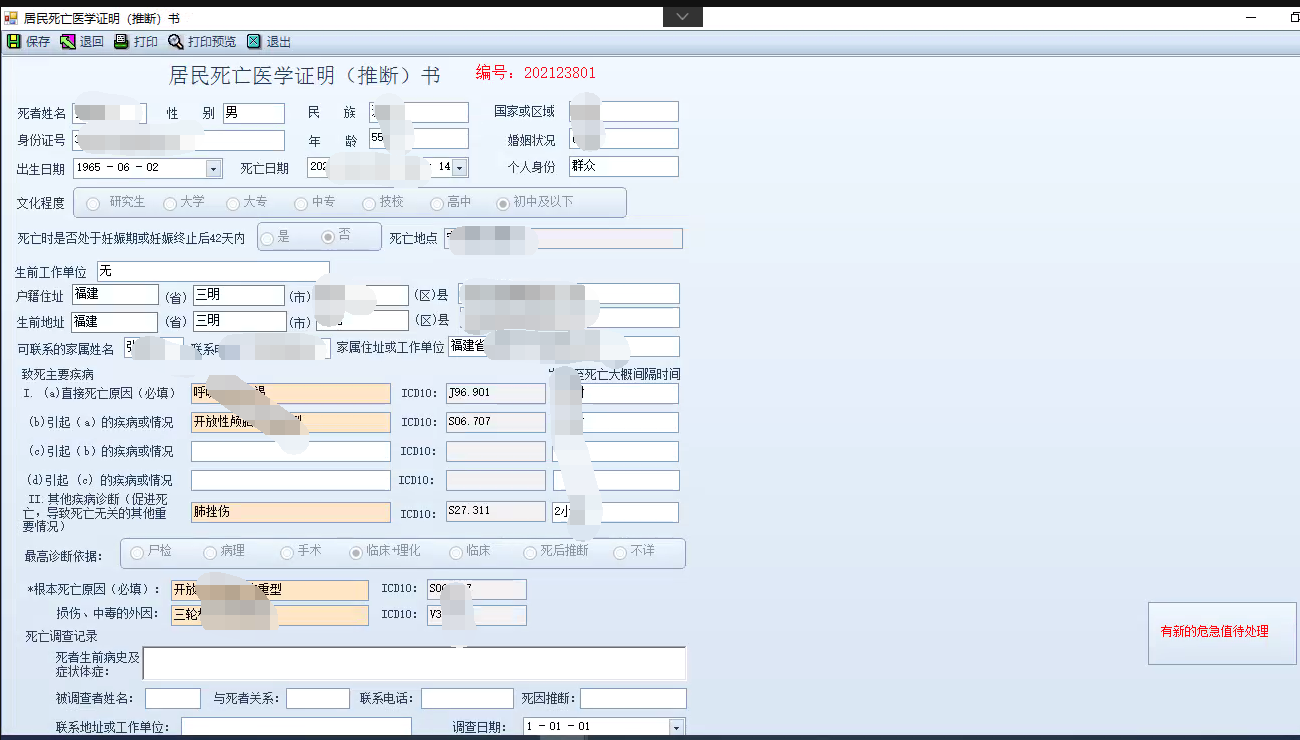Click the ICD10 field for (d) cause row
Image resolution: width=1300 pixels, height=740 pixels.
coord(496,480)
